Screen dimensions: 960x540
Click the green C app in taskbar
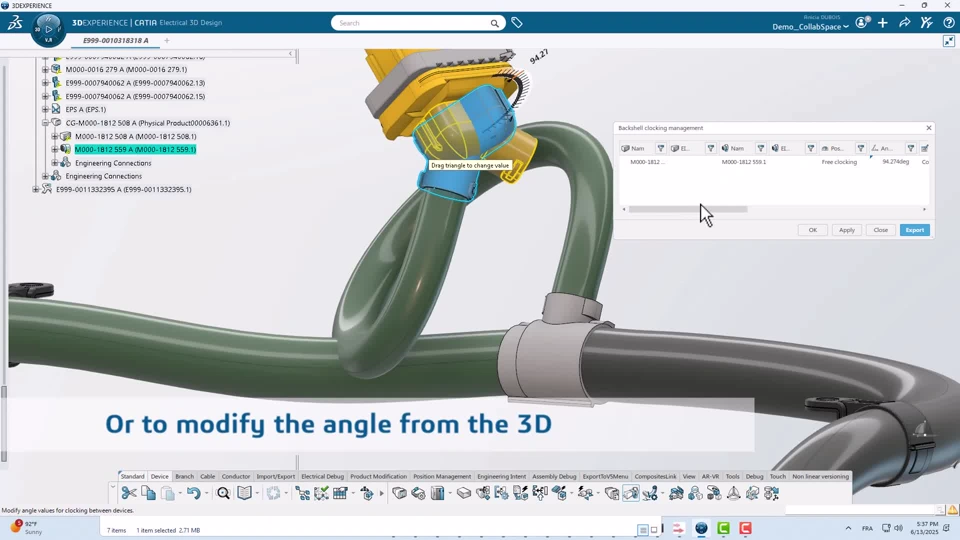click(723, 528)
